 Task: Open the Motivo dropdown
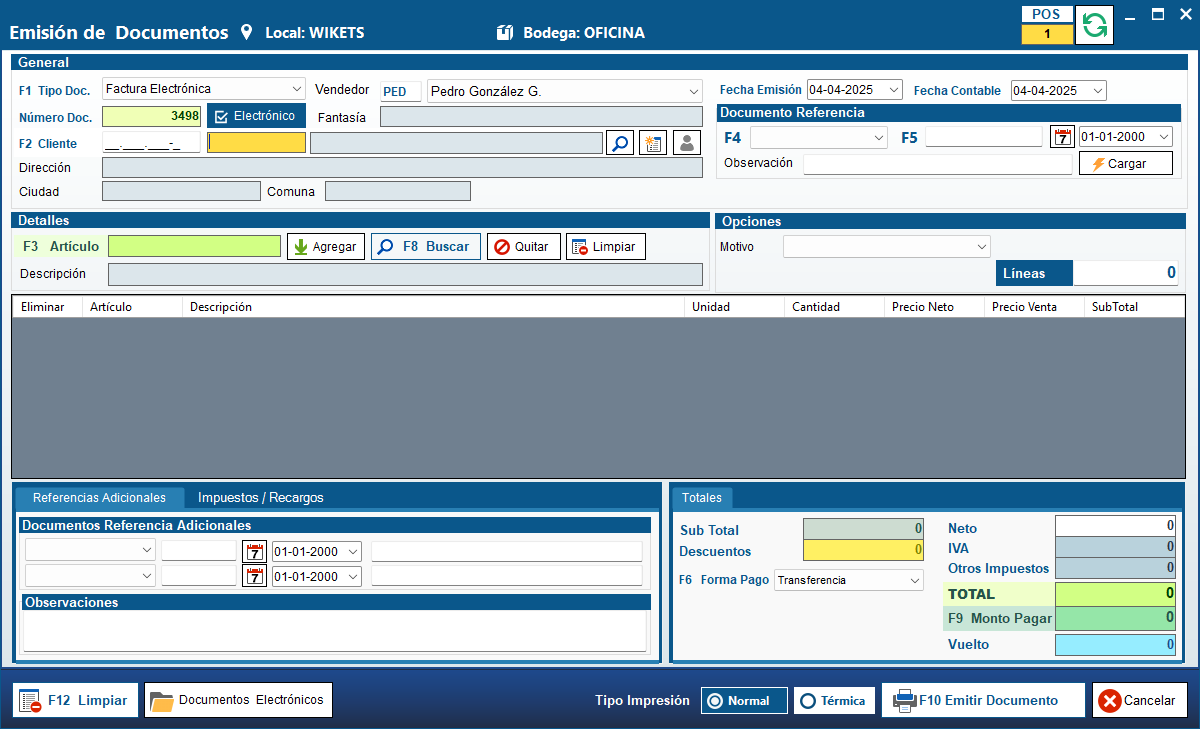click(886, 246)
